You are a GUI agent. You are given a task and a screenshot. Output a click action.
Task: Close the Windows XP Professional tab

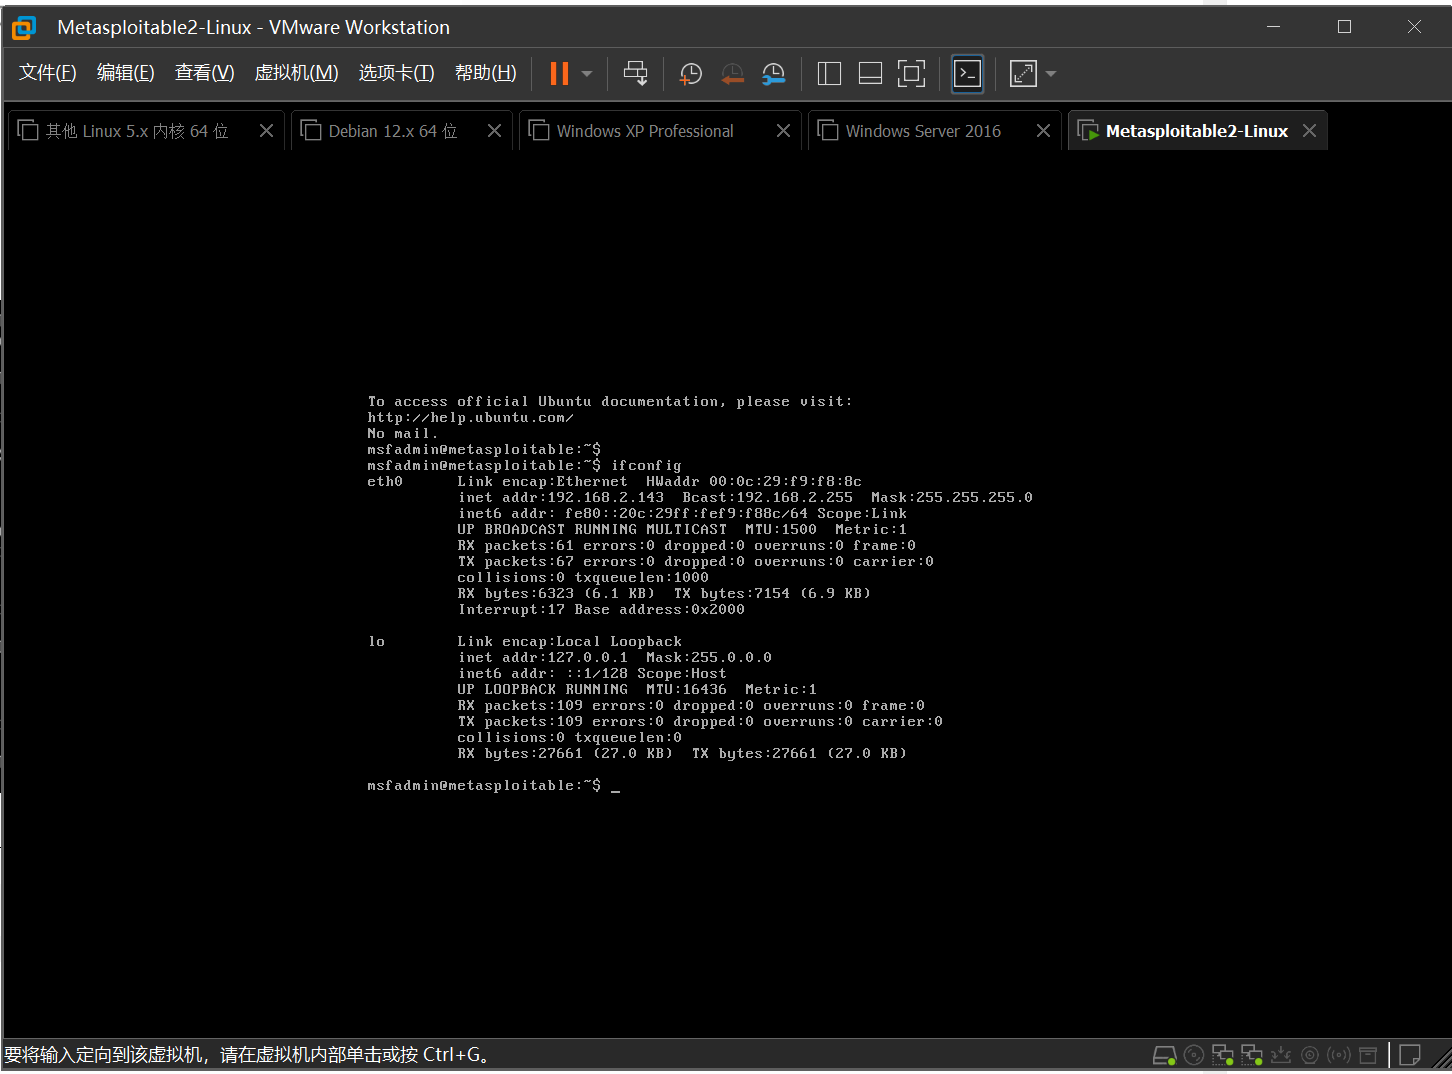tap(783, 131)
